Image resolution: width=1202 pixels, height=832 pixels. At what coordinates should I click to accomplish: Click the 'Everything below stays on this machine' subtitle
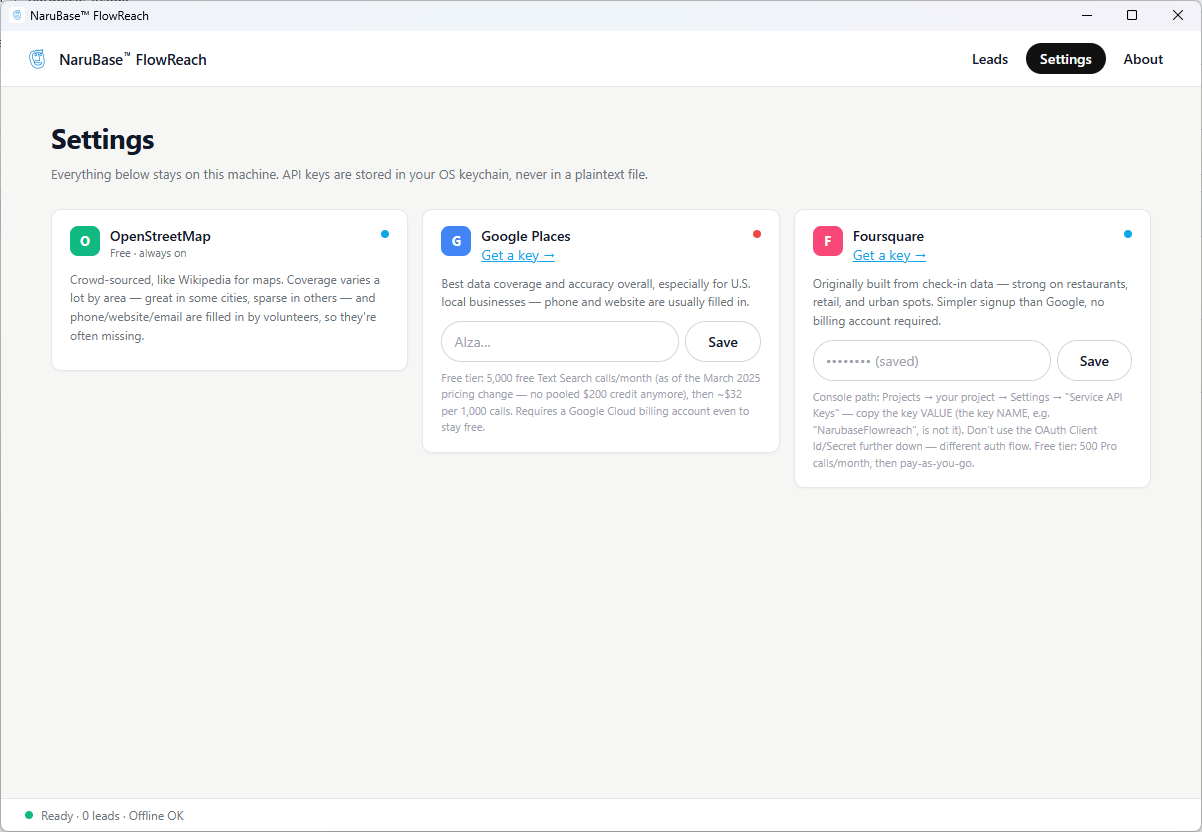click(x=349, y=174)
